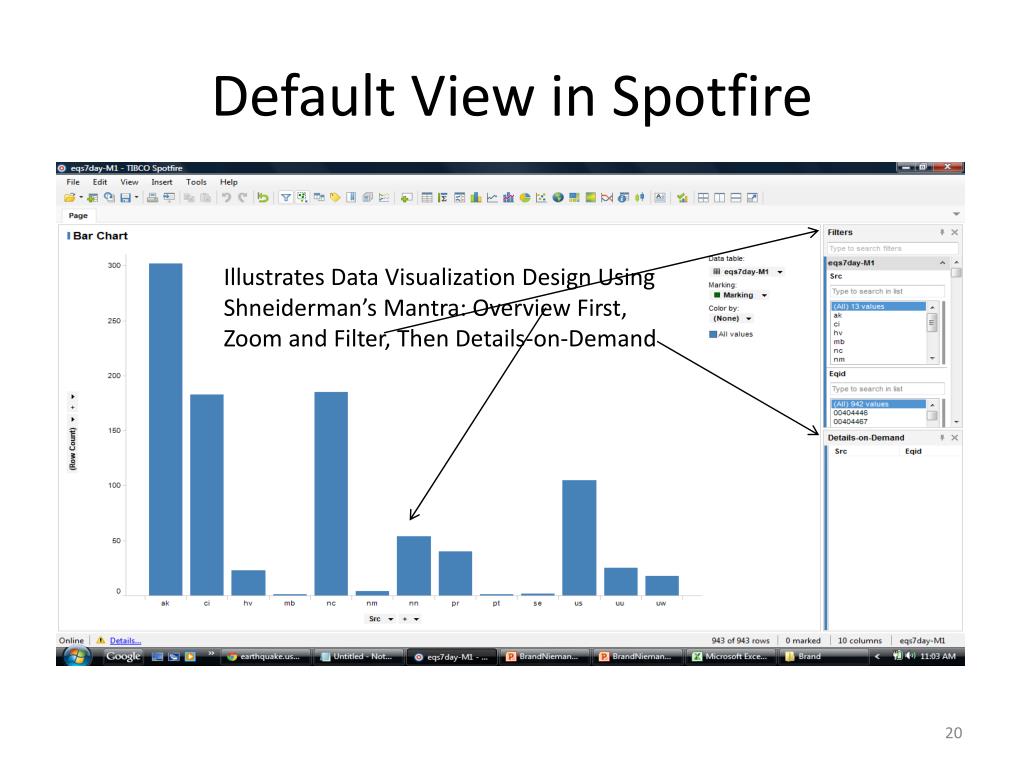The height and width of the screenshot is (768, 1024).
Task: Switch to Untitled - Notepad taskbar button
Action: (x=357, y=656)
